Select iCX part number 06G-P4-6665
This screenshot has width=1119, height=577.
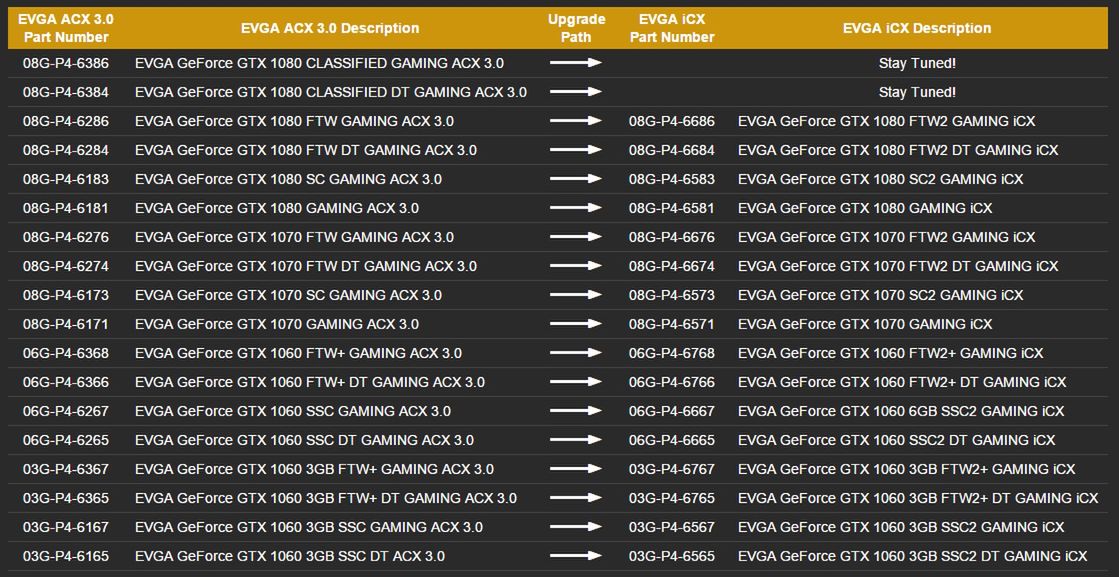pyautogui.click(x=672, y=440)
